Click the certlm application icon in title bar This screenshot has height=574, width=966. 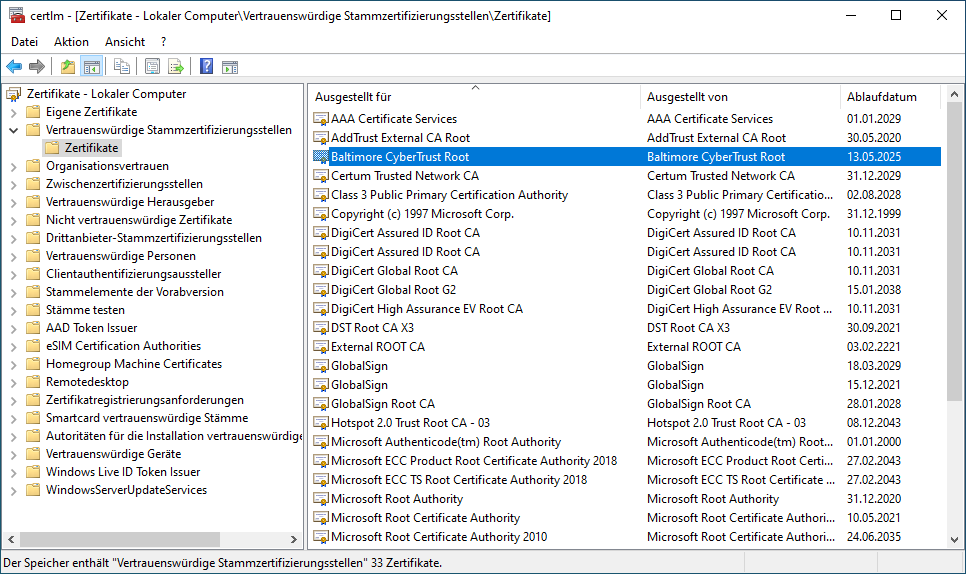coord(17,15)
